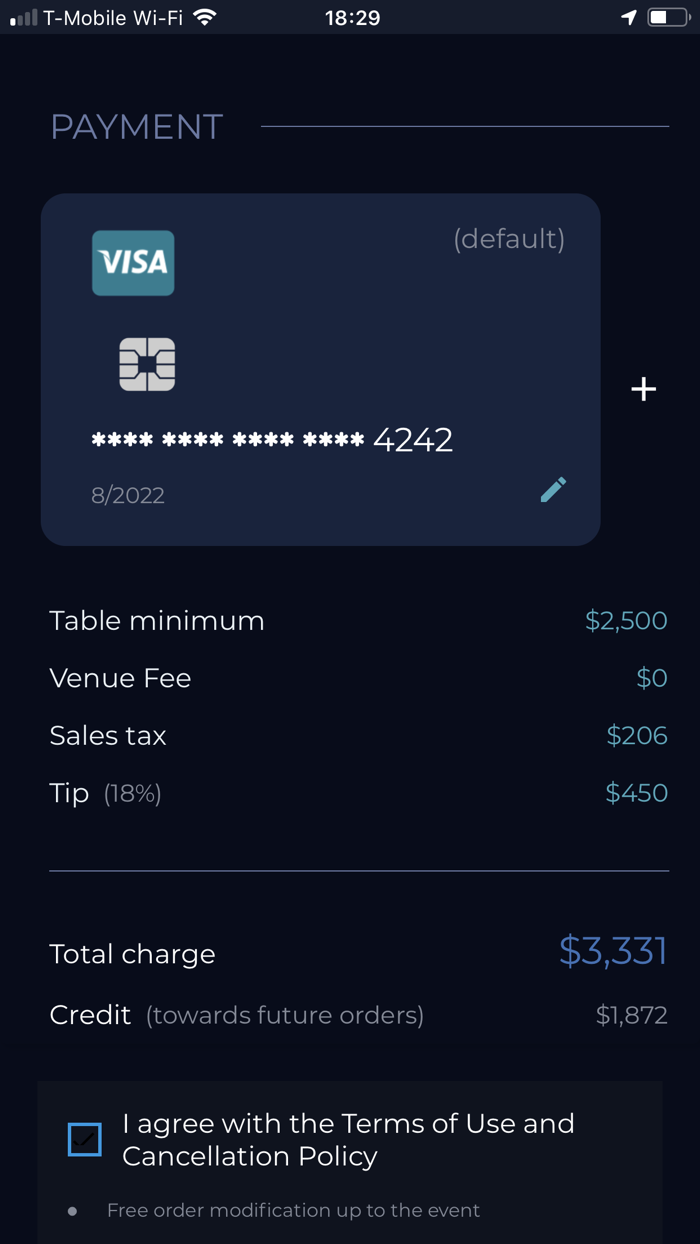The height and width of the screenshot is (1244, 700).
Task: Check the Terms of Use agreement box
Action: (85, 1139)
